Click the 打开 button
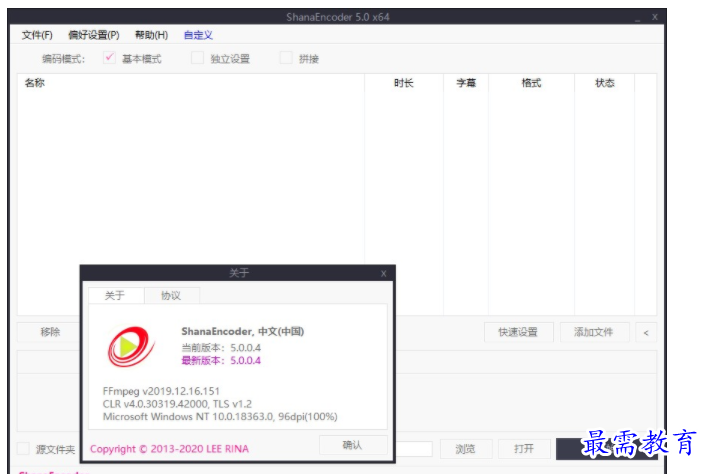 click(524, 448)
